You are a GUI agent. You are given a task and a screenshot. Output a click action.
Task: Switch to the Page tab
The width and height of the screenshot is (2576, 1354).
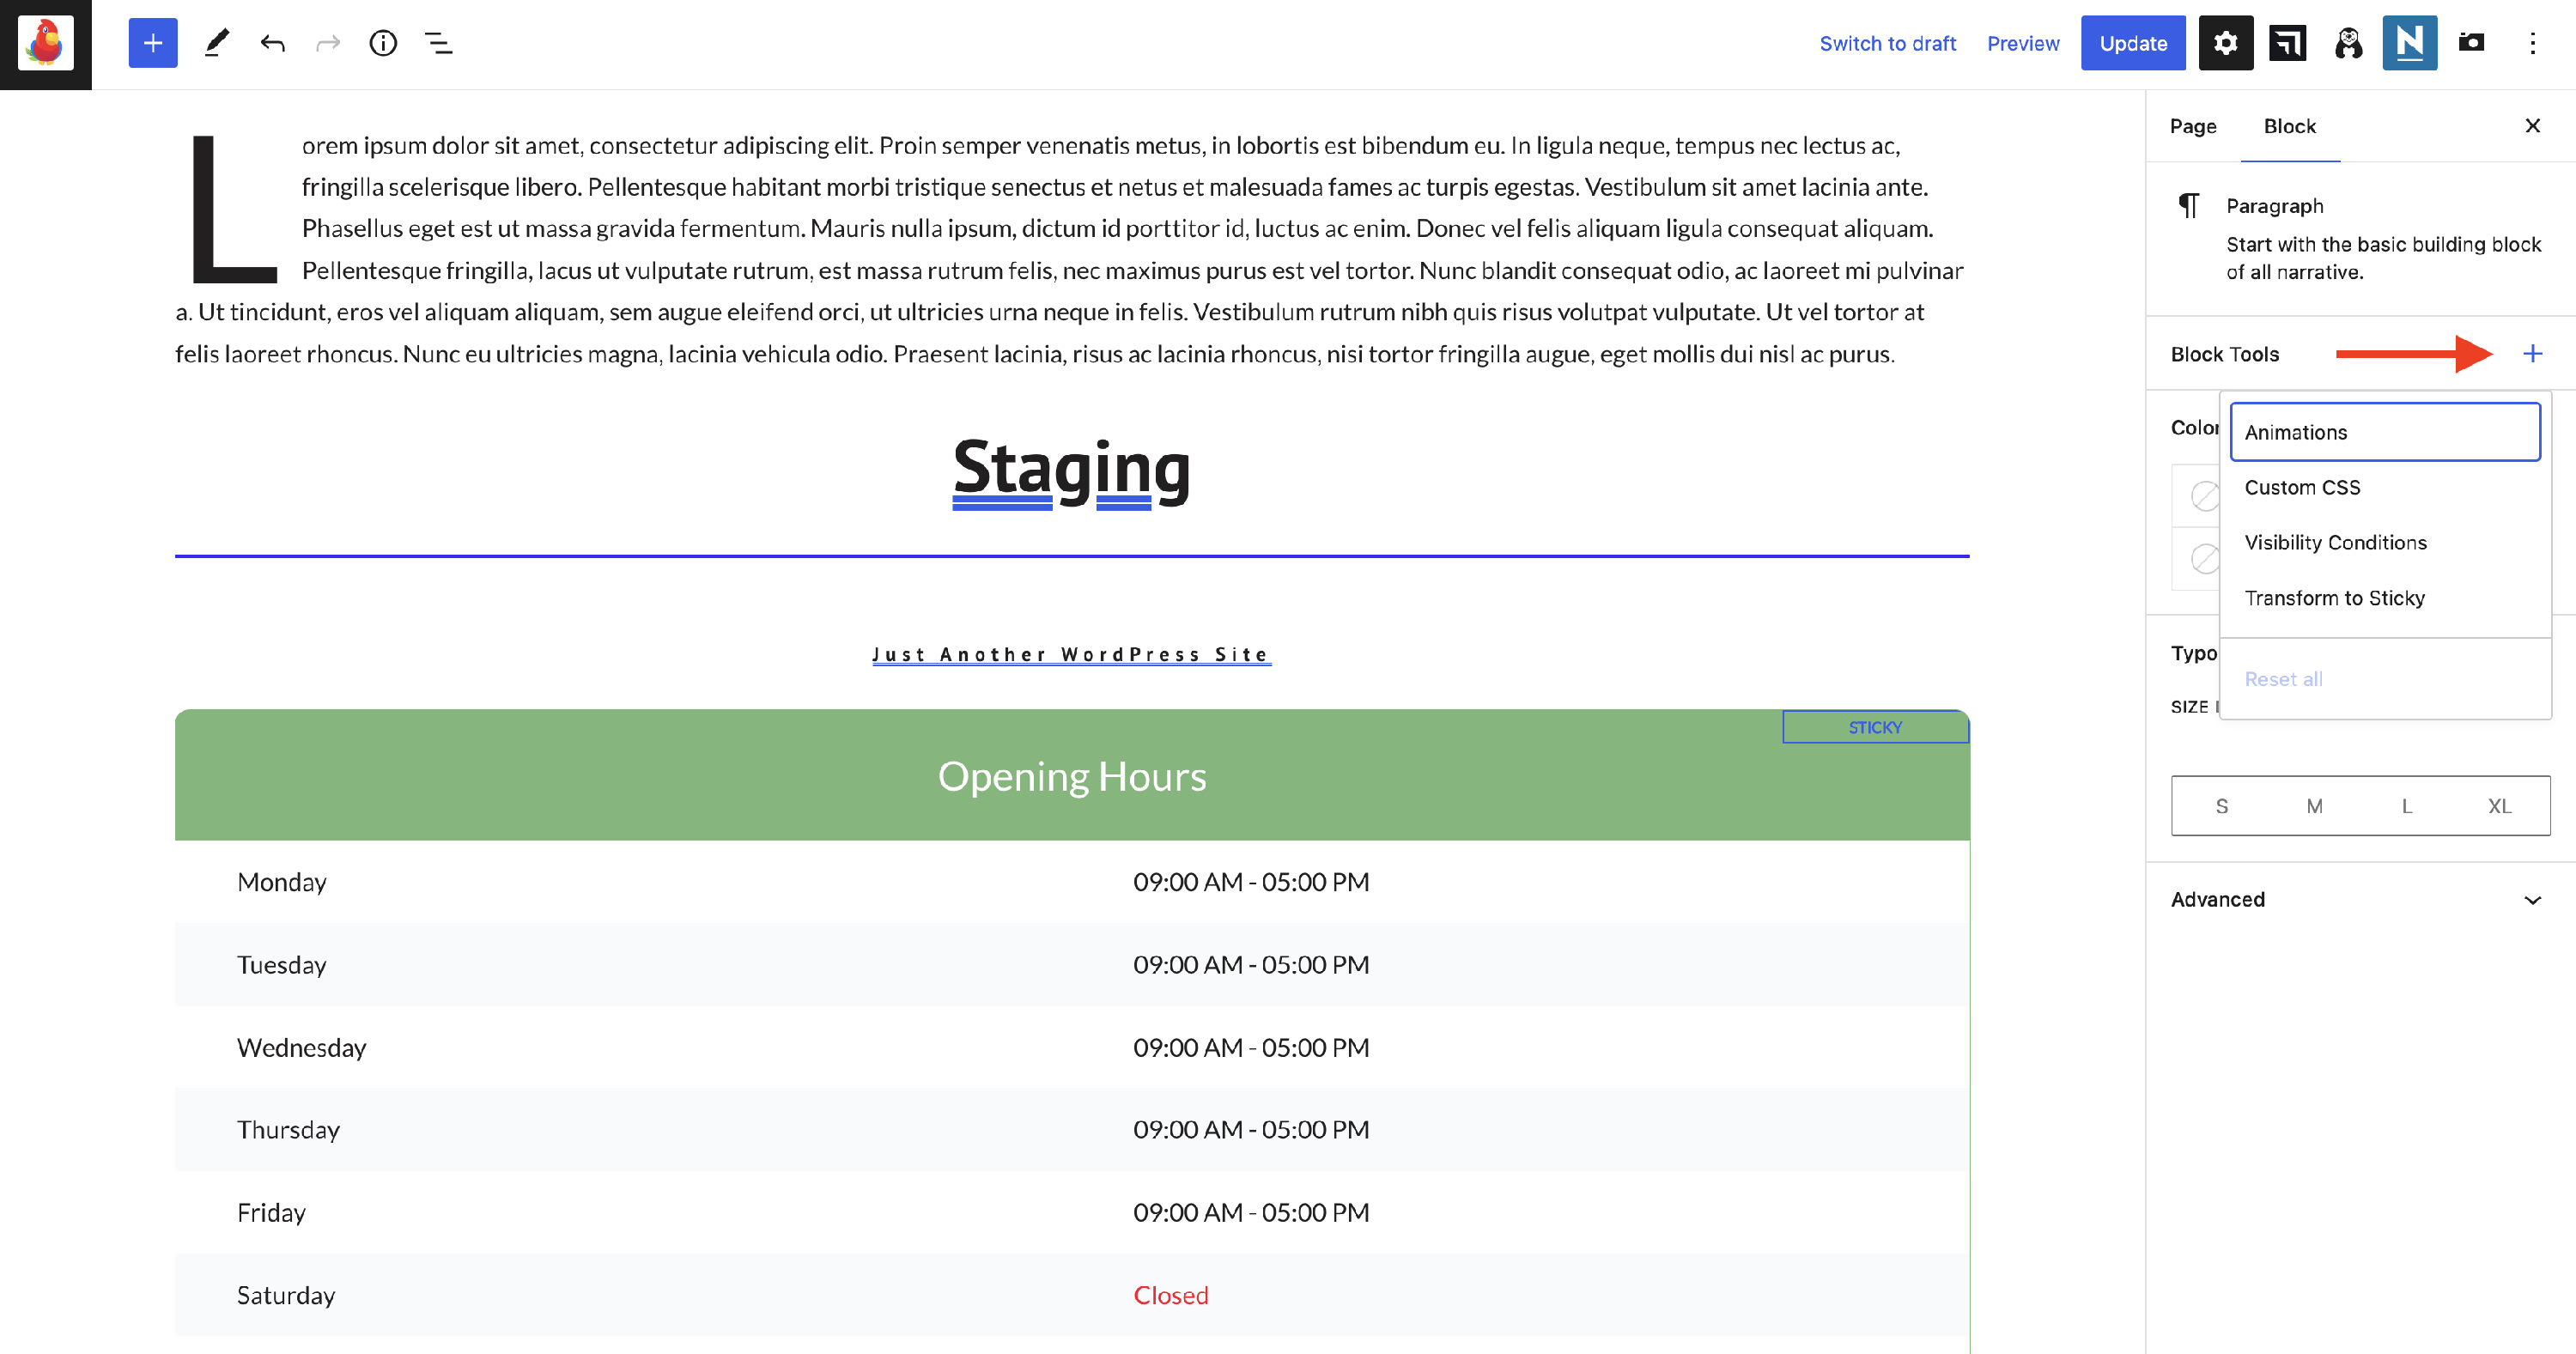(2192, 126)
